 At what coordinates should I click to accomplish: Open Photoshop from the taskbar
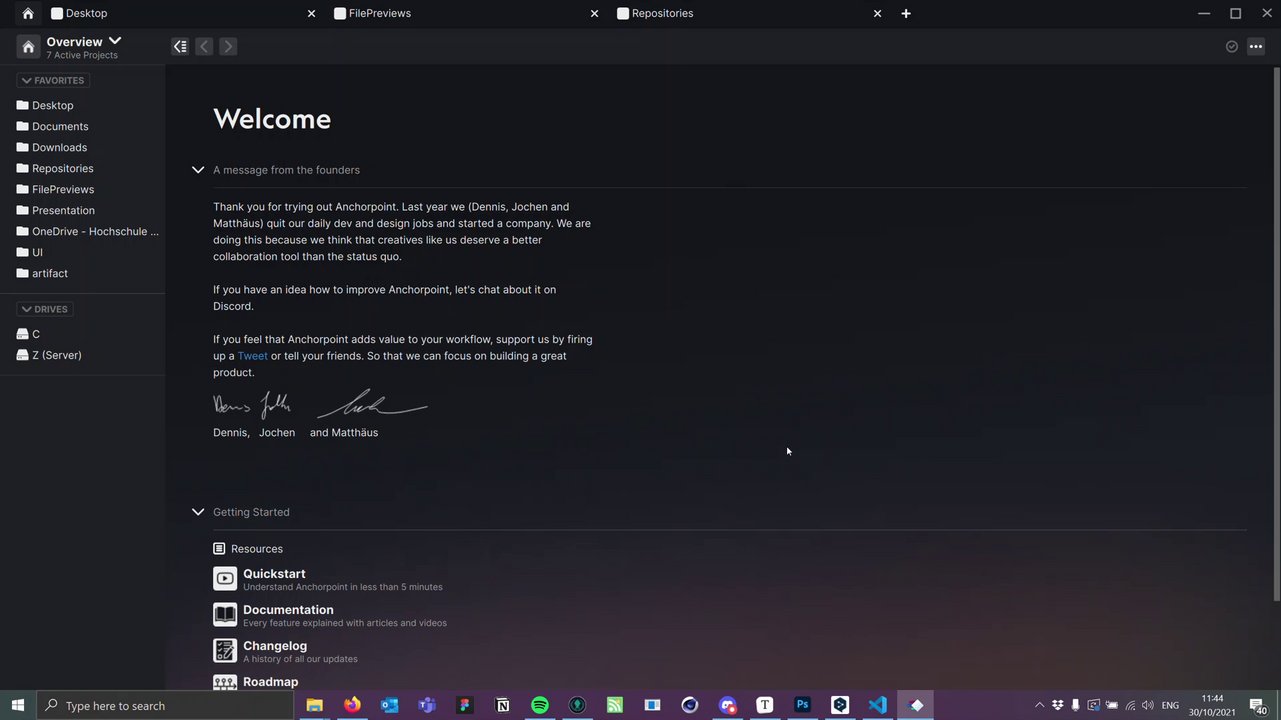(802, 705)
